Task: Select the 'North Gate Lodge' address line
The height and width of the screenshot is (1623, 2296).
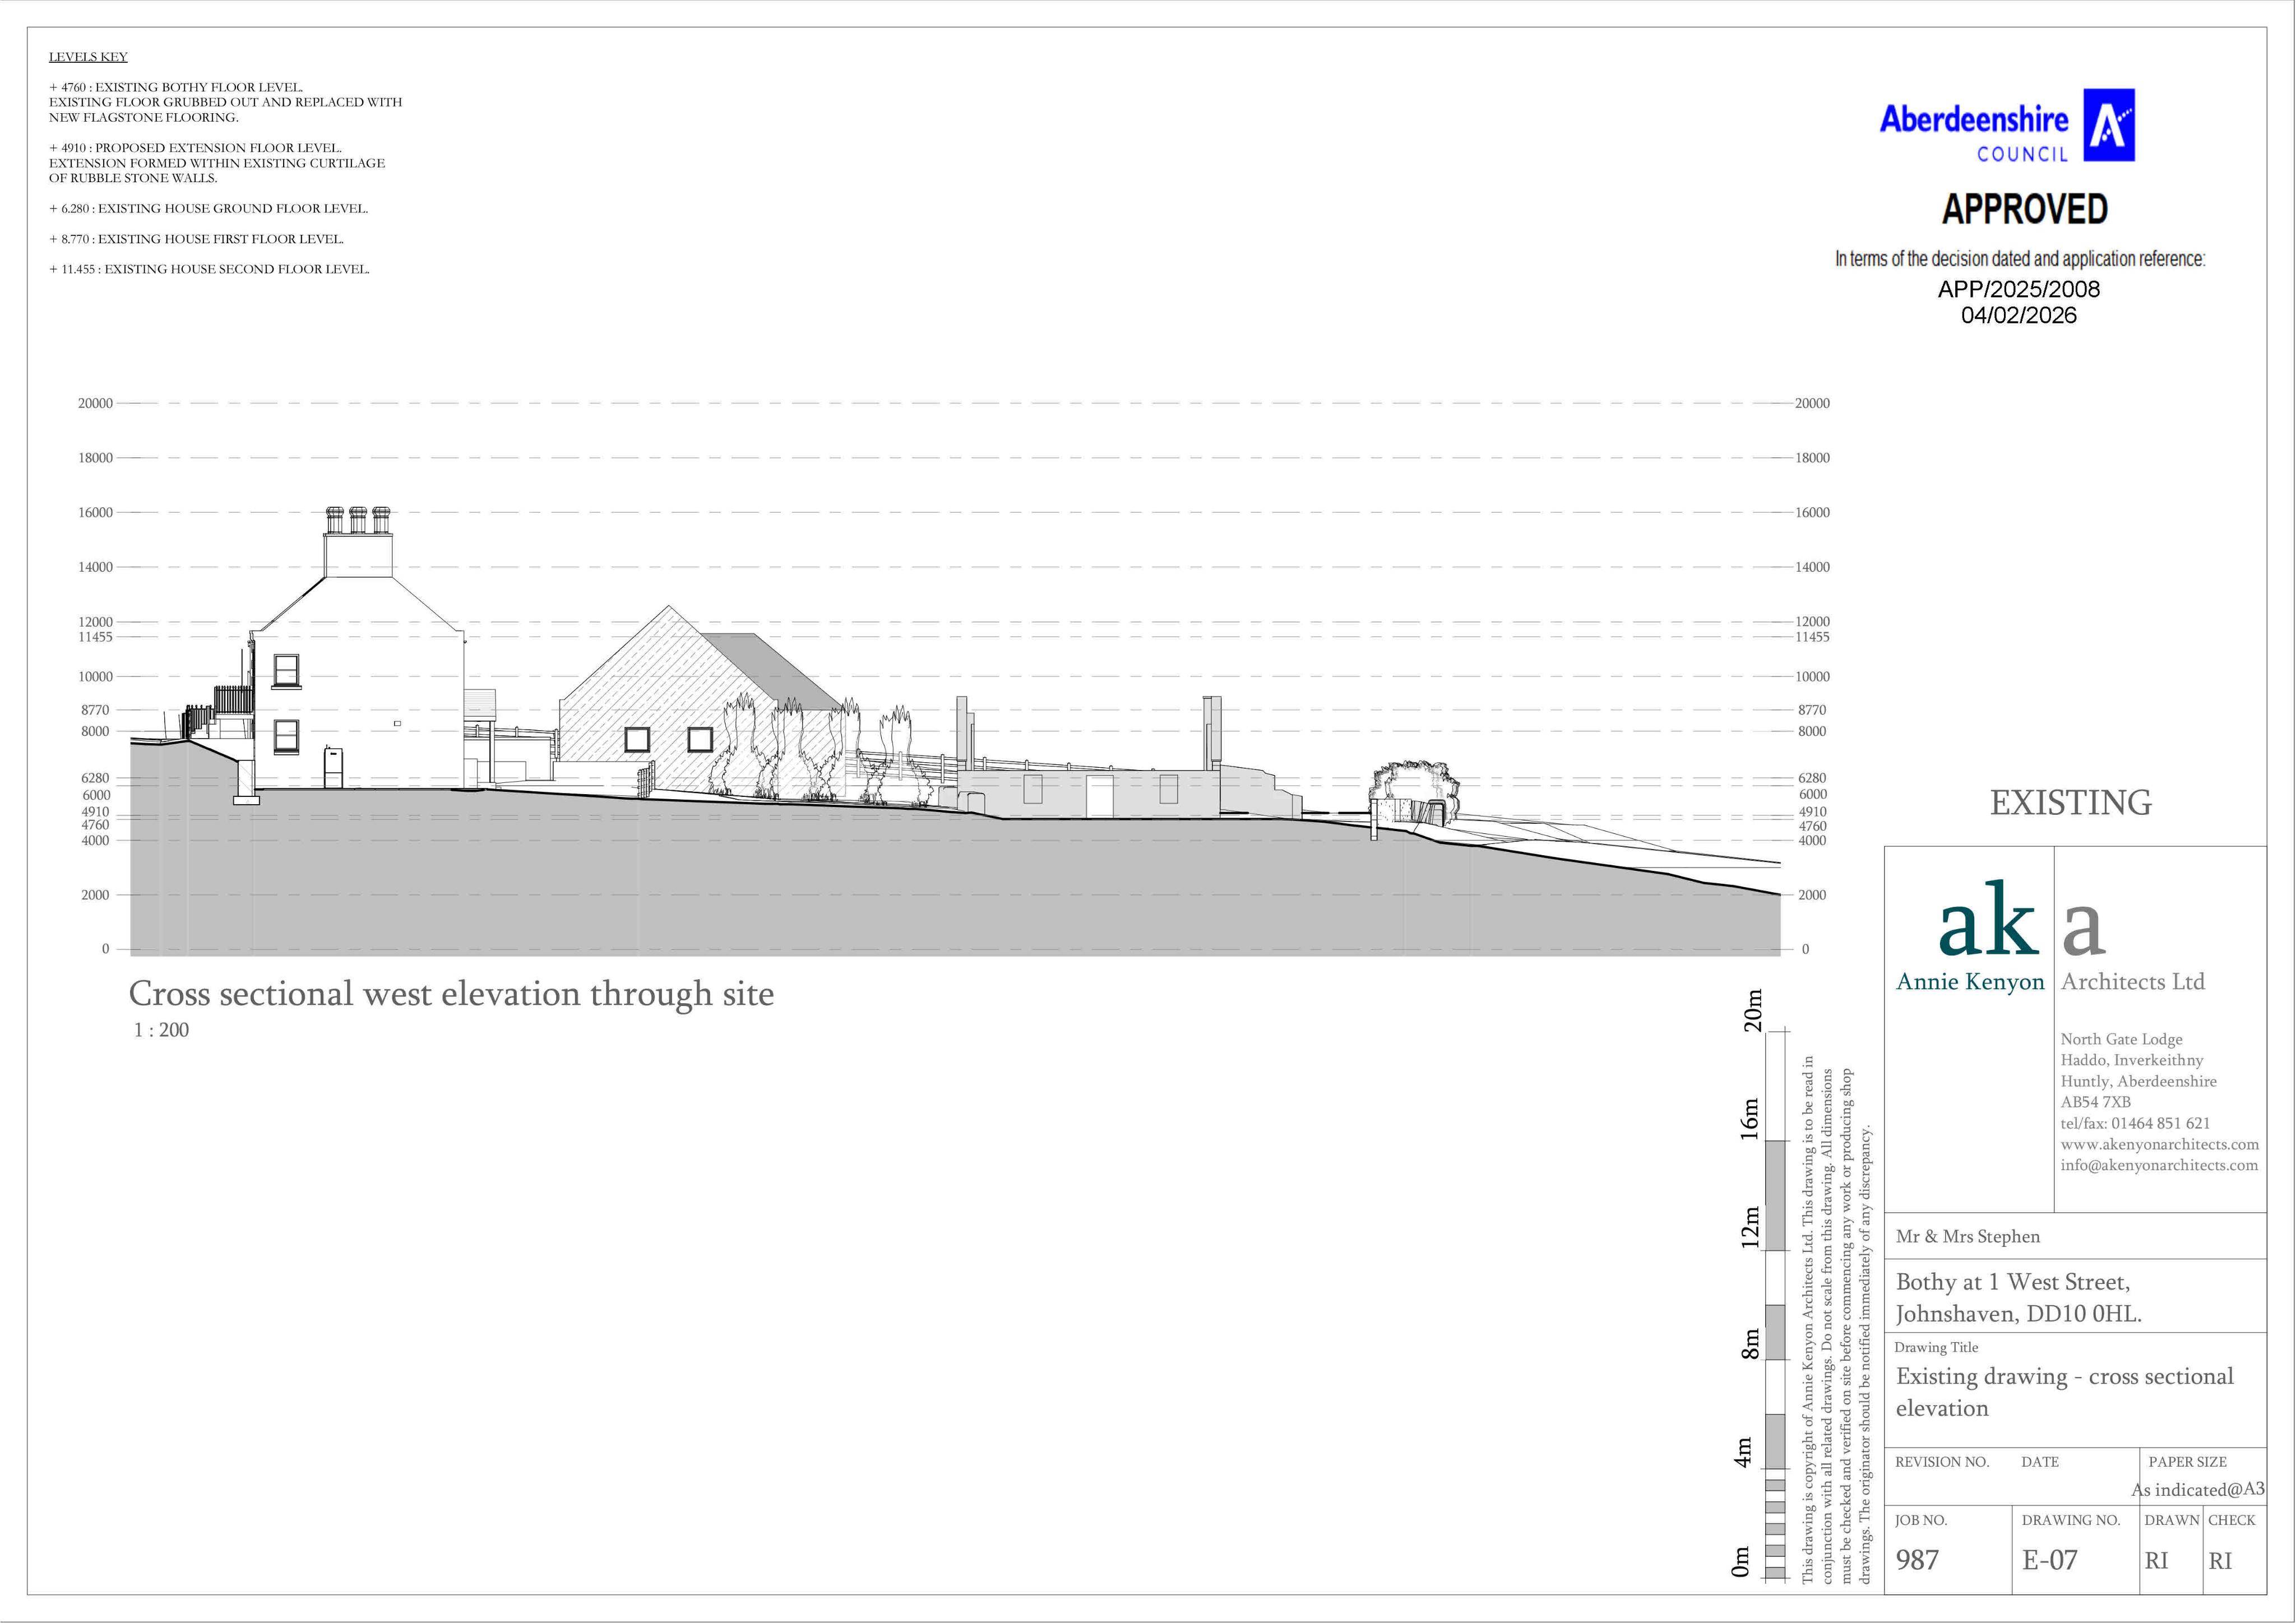Action: tap(2121, 1040)
